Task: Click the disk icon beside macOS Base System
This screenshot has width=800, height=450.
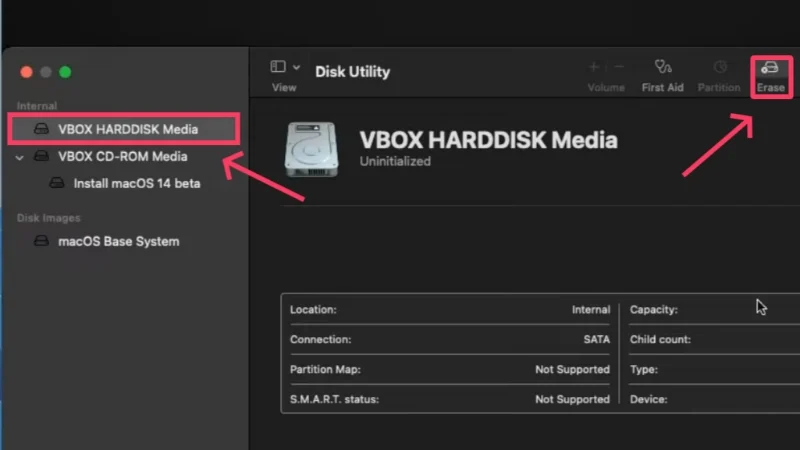Action: click(41, 241)
